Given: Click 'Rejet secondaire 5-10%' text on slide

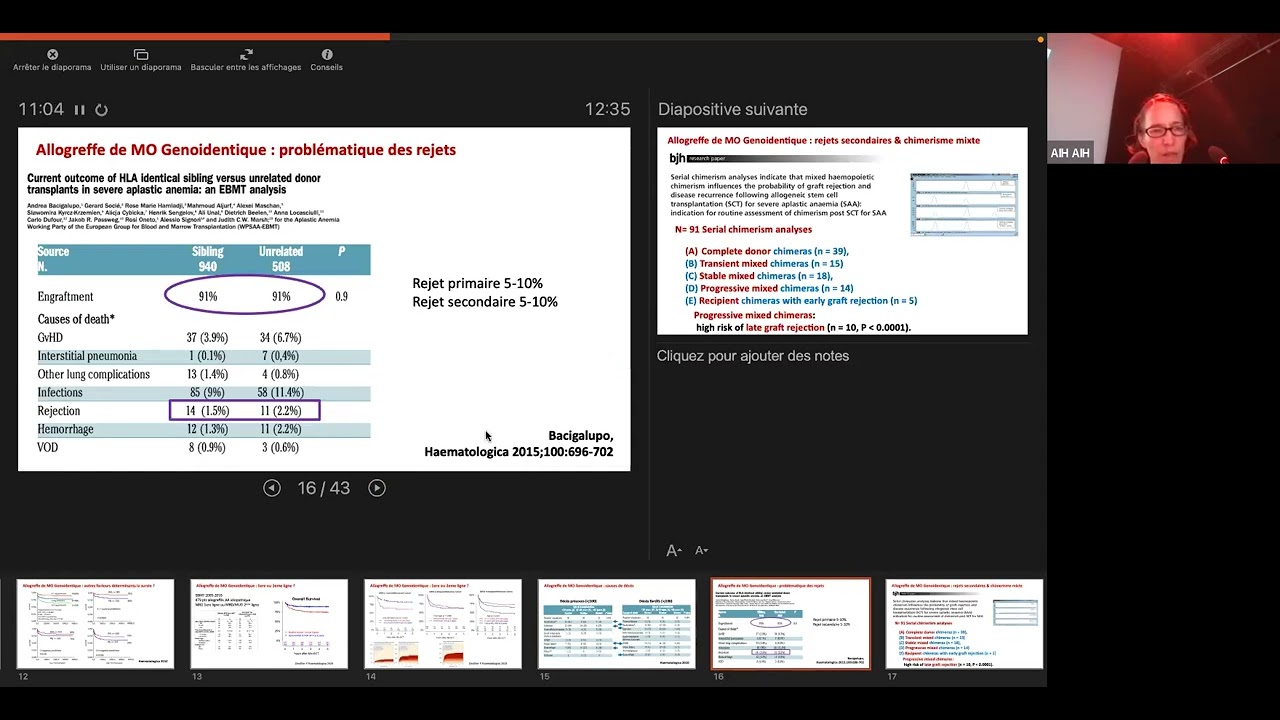Looking at the screenshot, I should pyautogui.click(x=485, y=302).
